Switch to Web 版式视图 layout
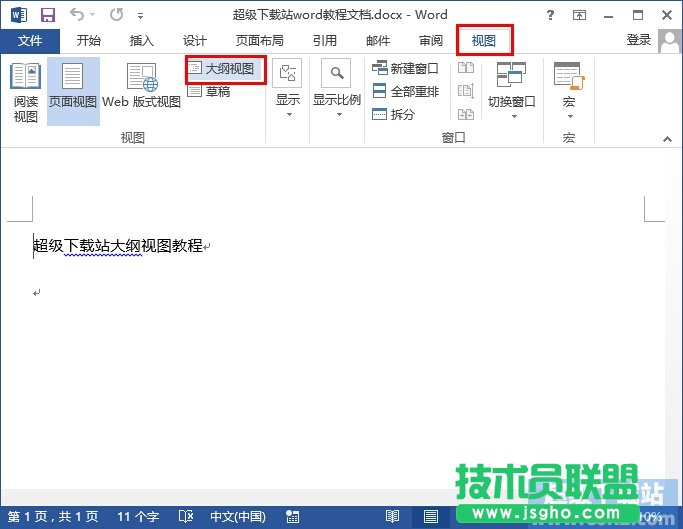The height and width of the screenshot is (529, 683). (x=141, y=86)
